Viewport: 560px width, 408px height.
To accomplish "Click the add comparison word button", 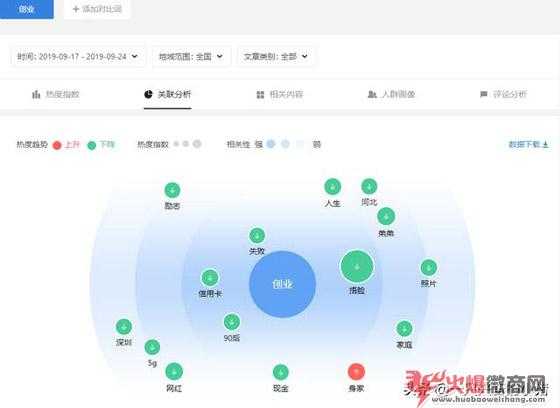I will click(x=97, y=9).
